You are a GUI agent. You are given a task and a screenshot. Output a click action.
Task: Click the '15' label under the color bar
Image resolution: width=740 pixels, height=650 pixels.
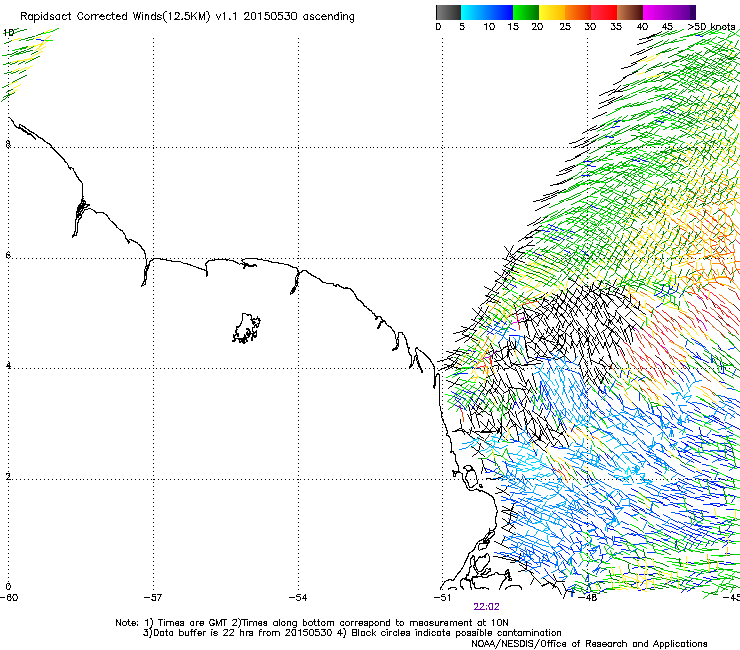(x=513, y=27)
